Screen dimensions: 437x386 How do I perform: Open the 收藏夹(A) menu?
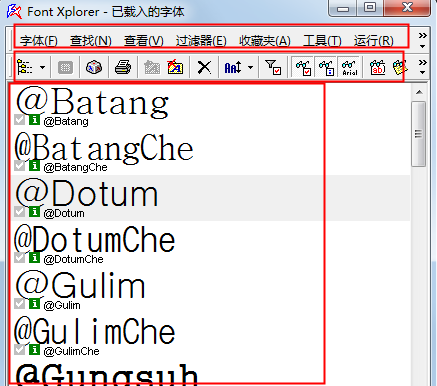click(265, 41)
